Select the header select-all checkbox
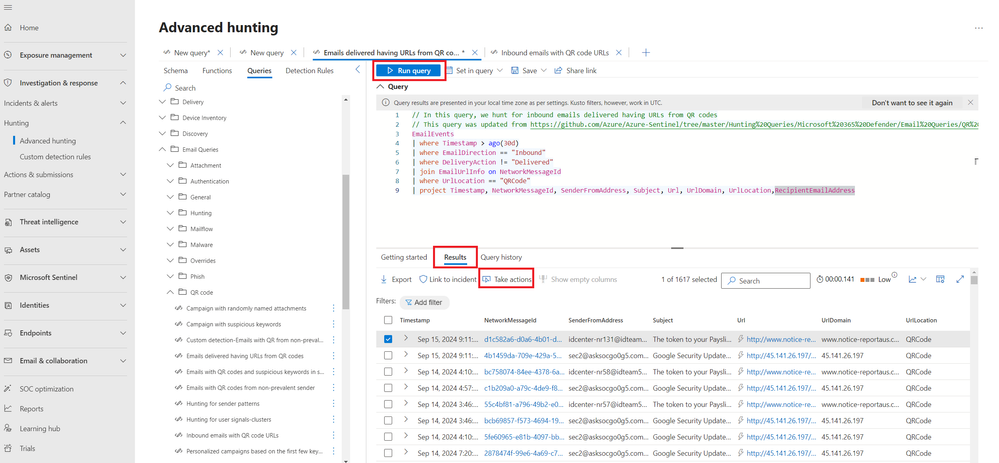 [388, 321]
